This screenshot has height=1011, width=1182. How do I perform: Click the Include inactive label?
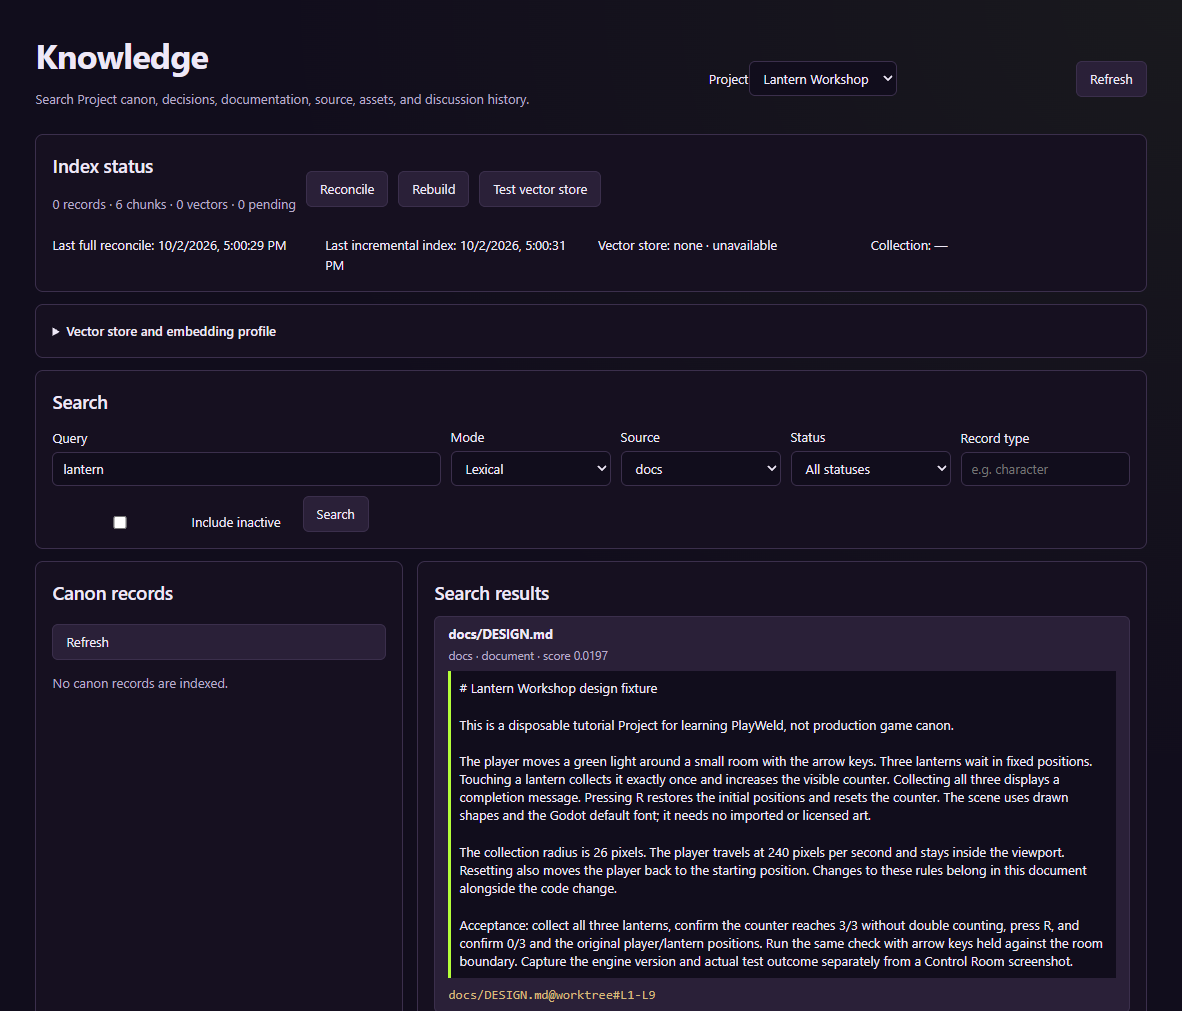236,522
